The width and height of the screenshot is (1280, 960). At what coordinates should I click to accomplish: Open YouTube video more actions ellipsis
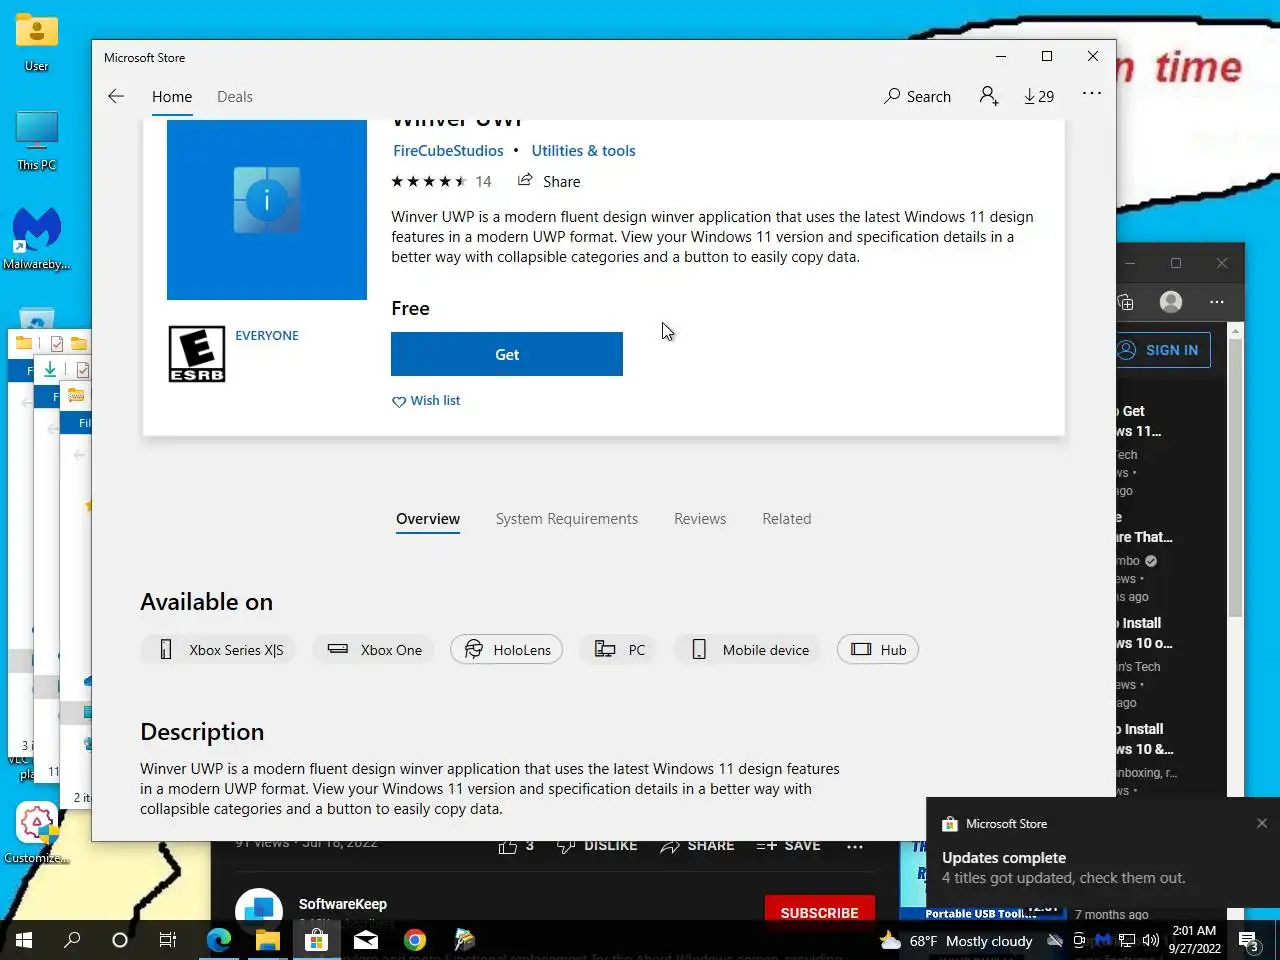click(855, 846)
